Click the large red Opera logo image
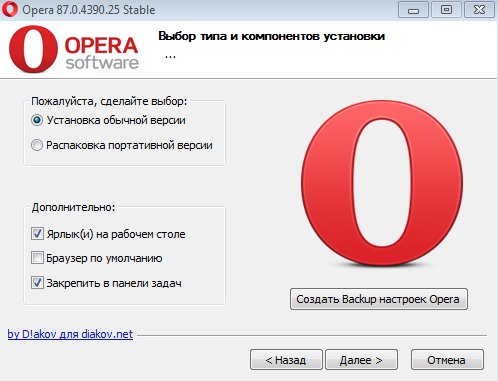The height and width of the screenshot is (381, 498). point(381,183)
